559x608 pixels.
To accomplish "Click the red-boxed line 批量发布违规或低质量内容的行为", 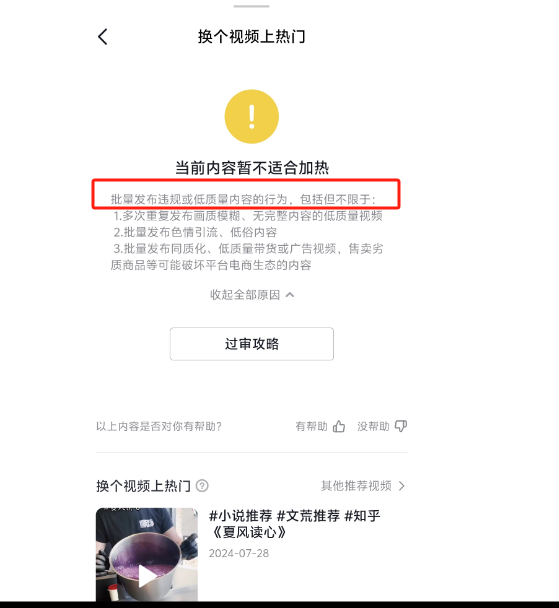I will 199,199.
